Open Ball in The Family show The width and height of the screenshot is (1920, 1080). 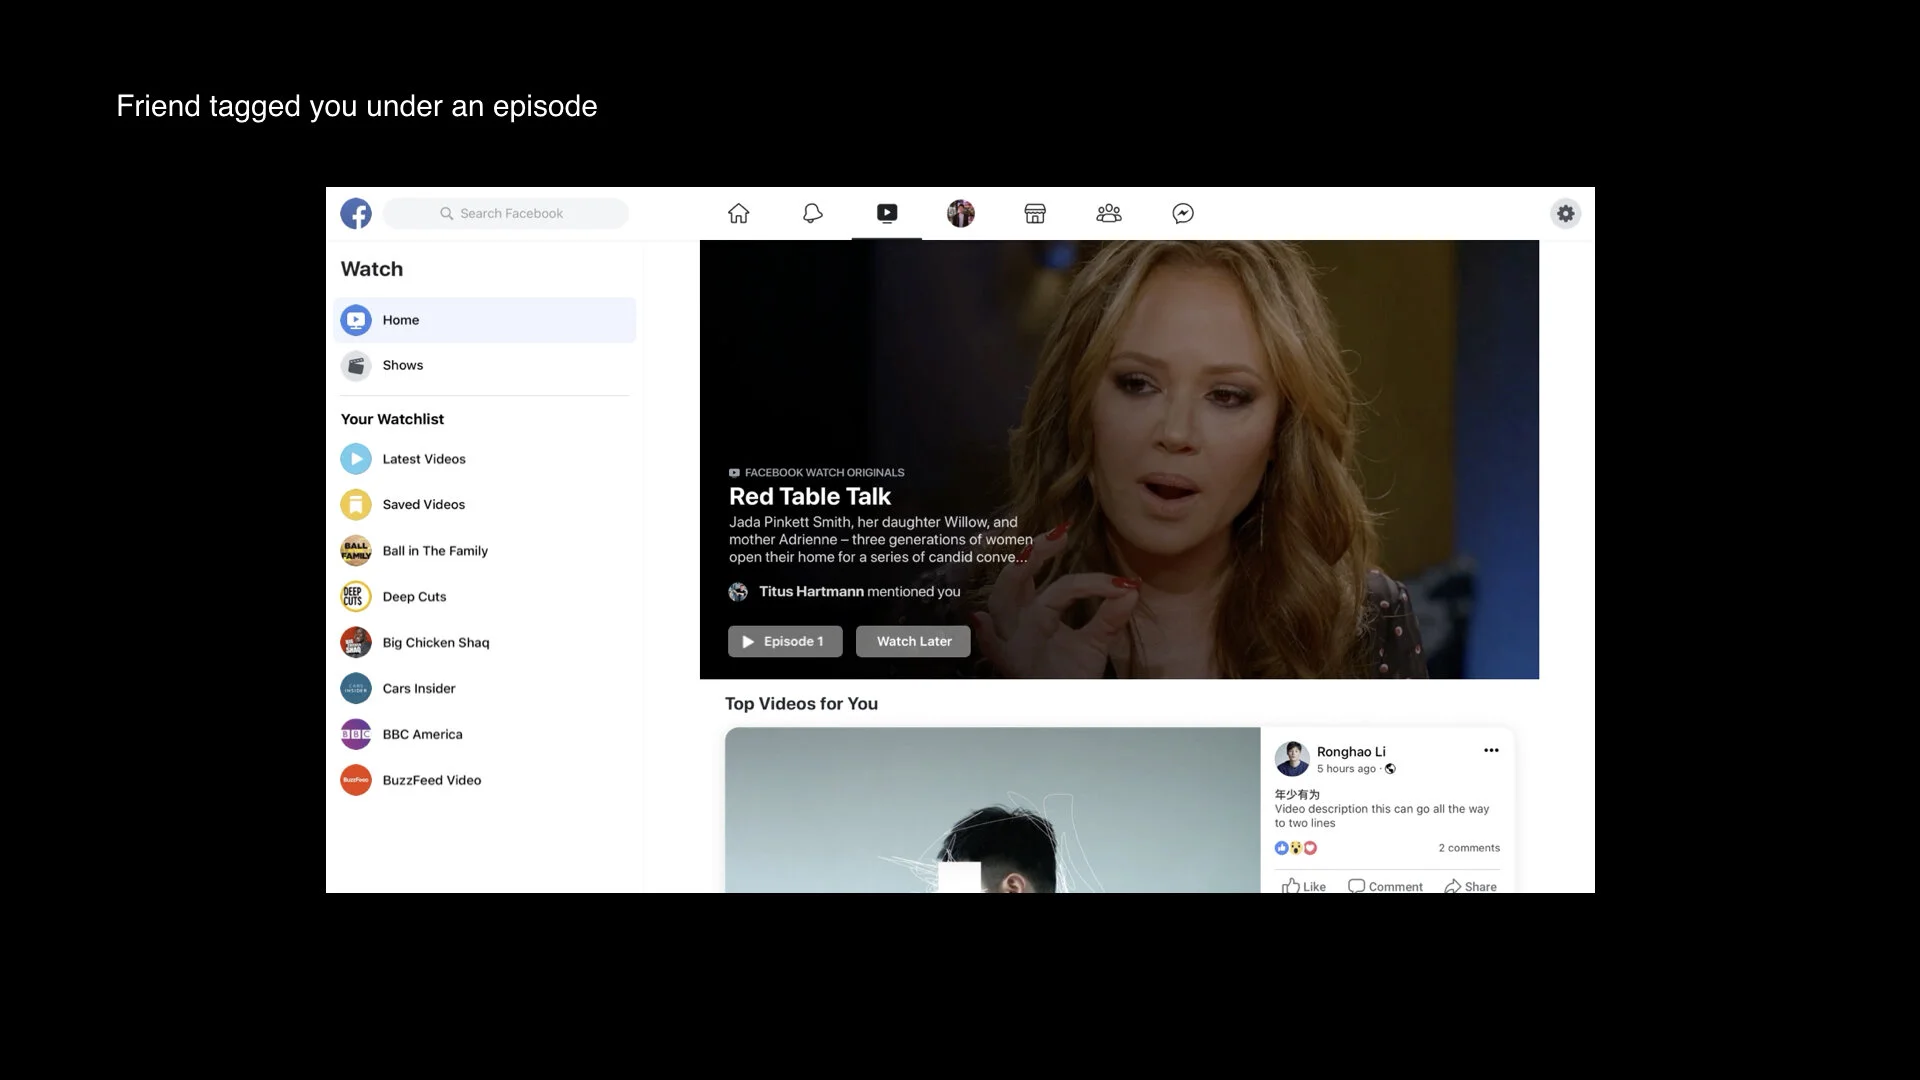(485, 551)
